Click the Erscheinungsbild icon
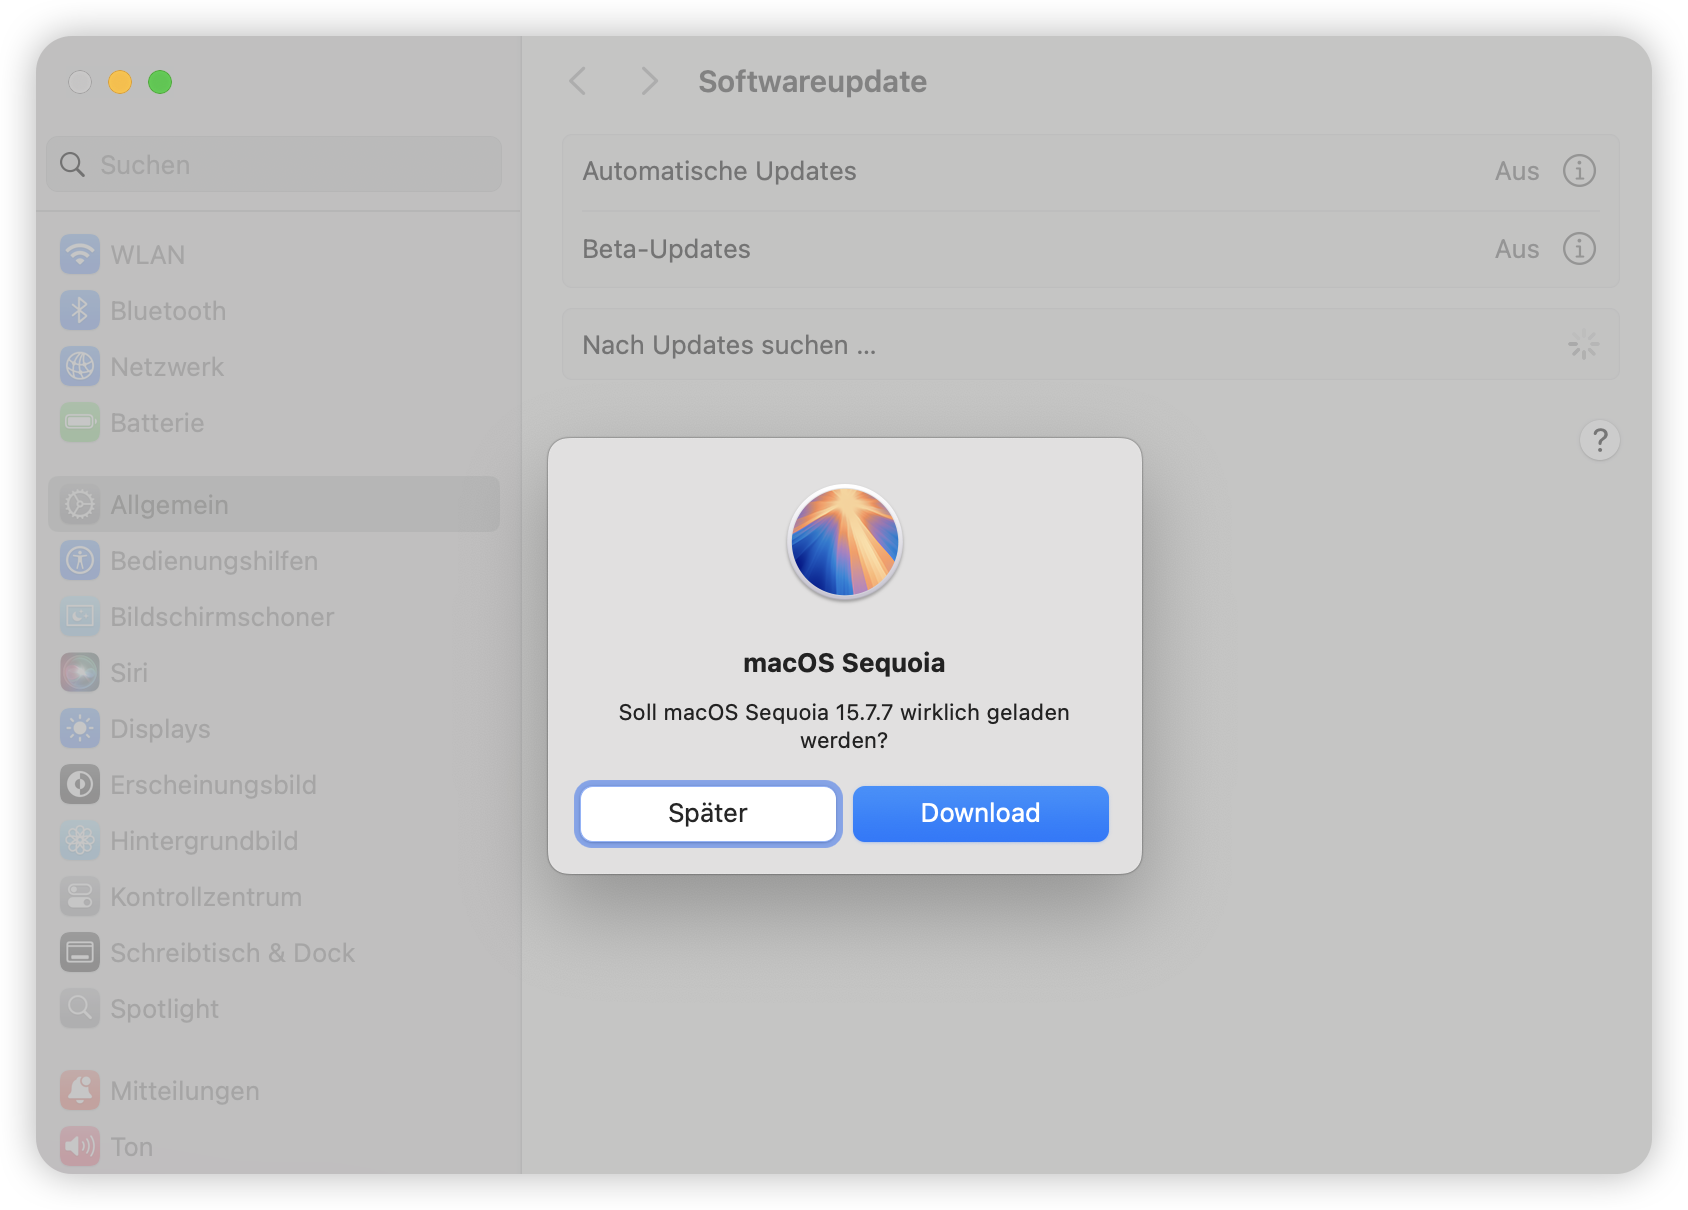1688x1210 pixels. click(80, 784)
